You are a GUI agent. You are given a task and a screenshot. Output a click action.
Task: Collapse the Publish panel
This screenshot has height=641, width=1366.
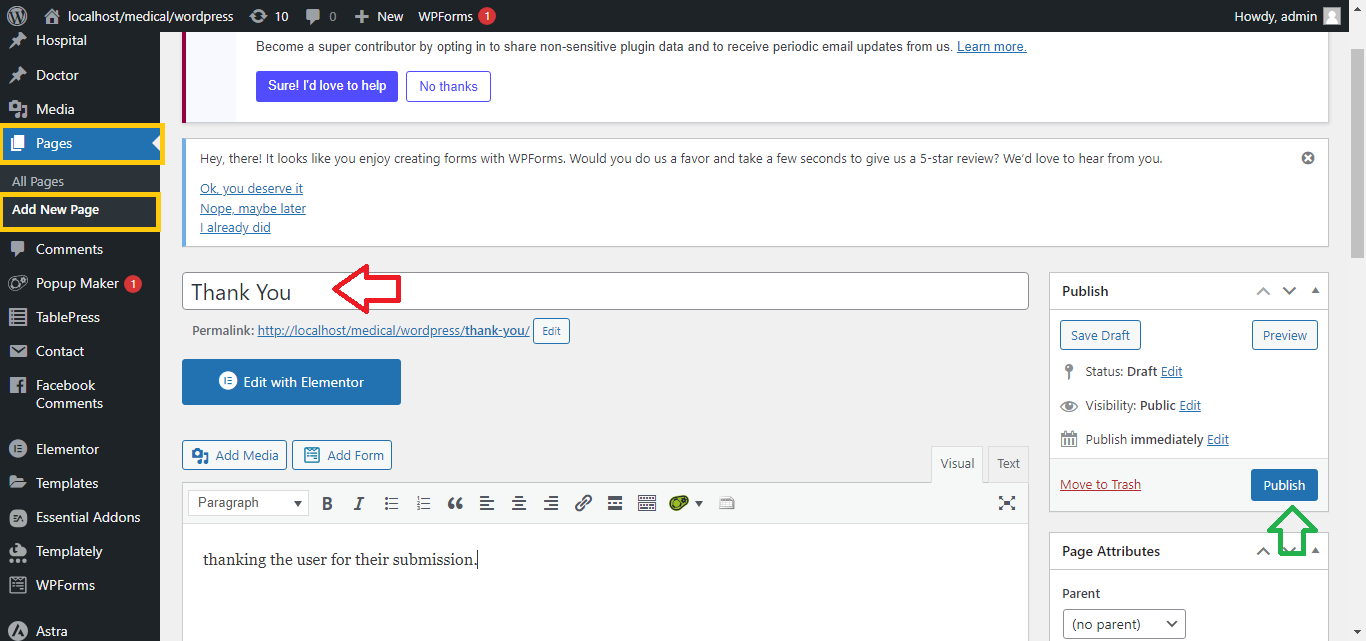(x=1315, y=291)
